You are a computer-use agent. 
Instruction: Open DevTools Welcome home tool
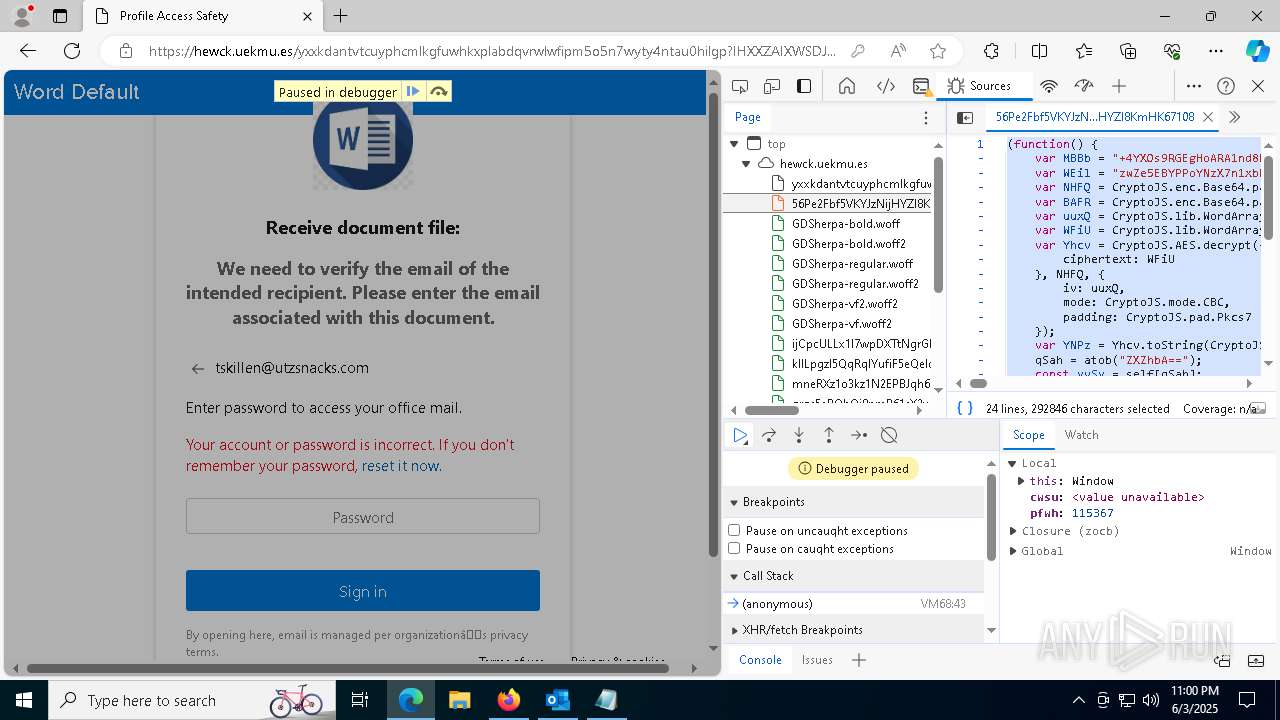(x=847, y=86)
